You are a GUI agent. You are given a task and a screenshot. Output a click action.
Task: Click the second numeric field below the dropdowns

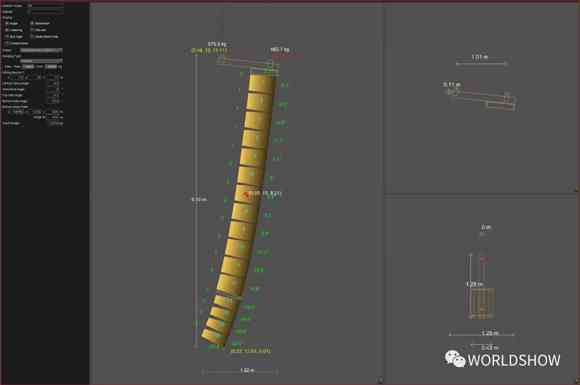point(51,67)
